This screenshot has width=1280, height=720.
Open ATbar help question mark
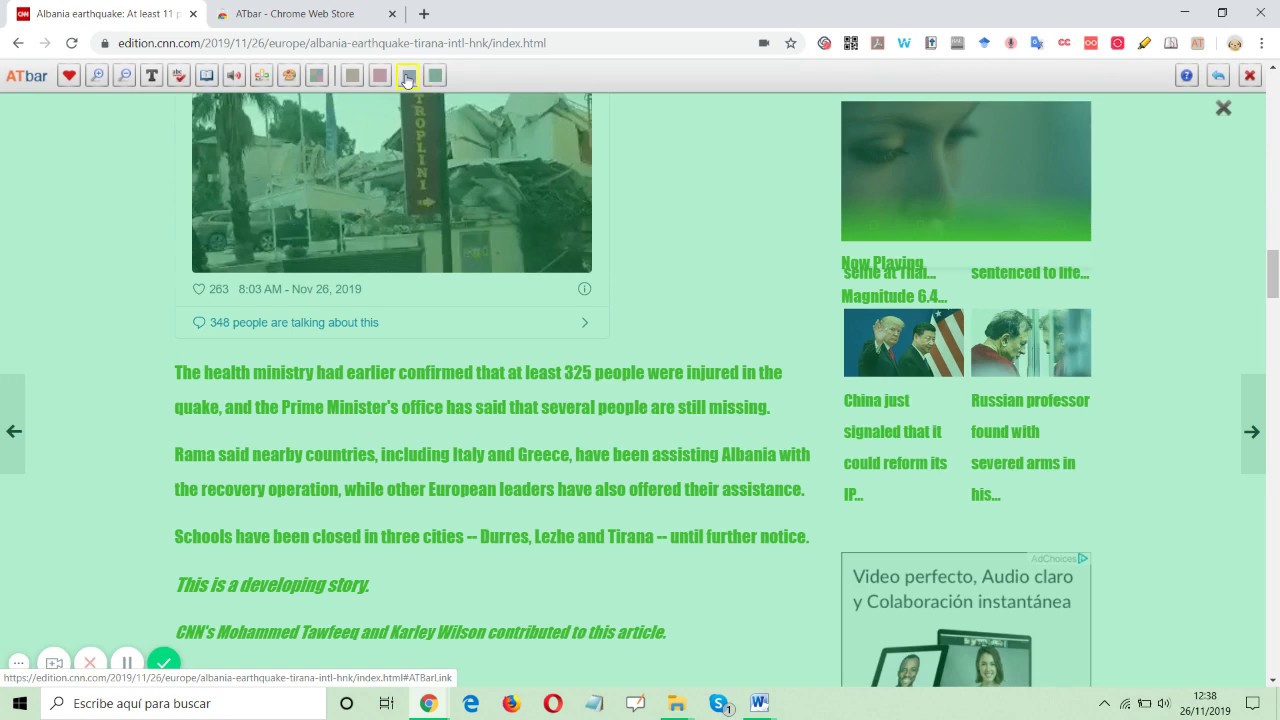(x=1187, y=76)
